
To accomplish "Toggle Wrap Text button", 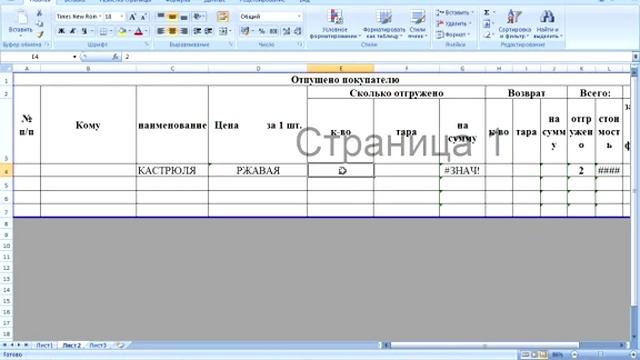I will coord(222,17).
